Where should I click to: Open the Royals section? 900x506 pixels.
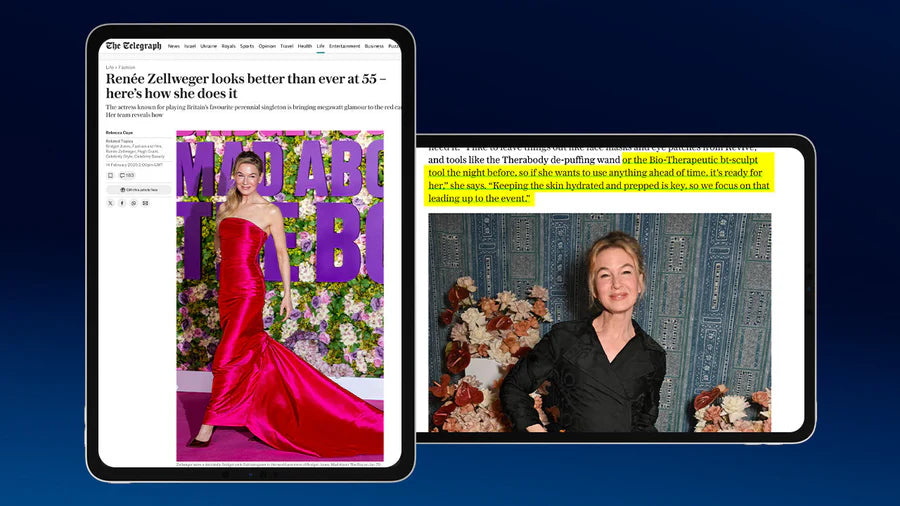click(228, 46)
